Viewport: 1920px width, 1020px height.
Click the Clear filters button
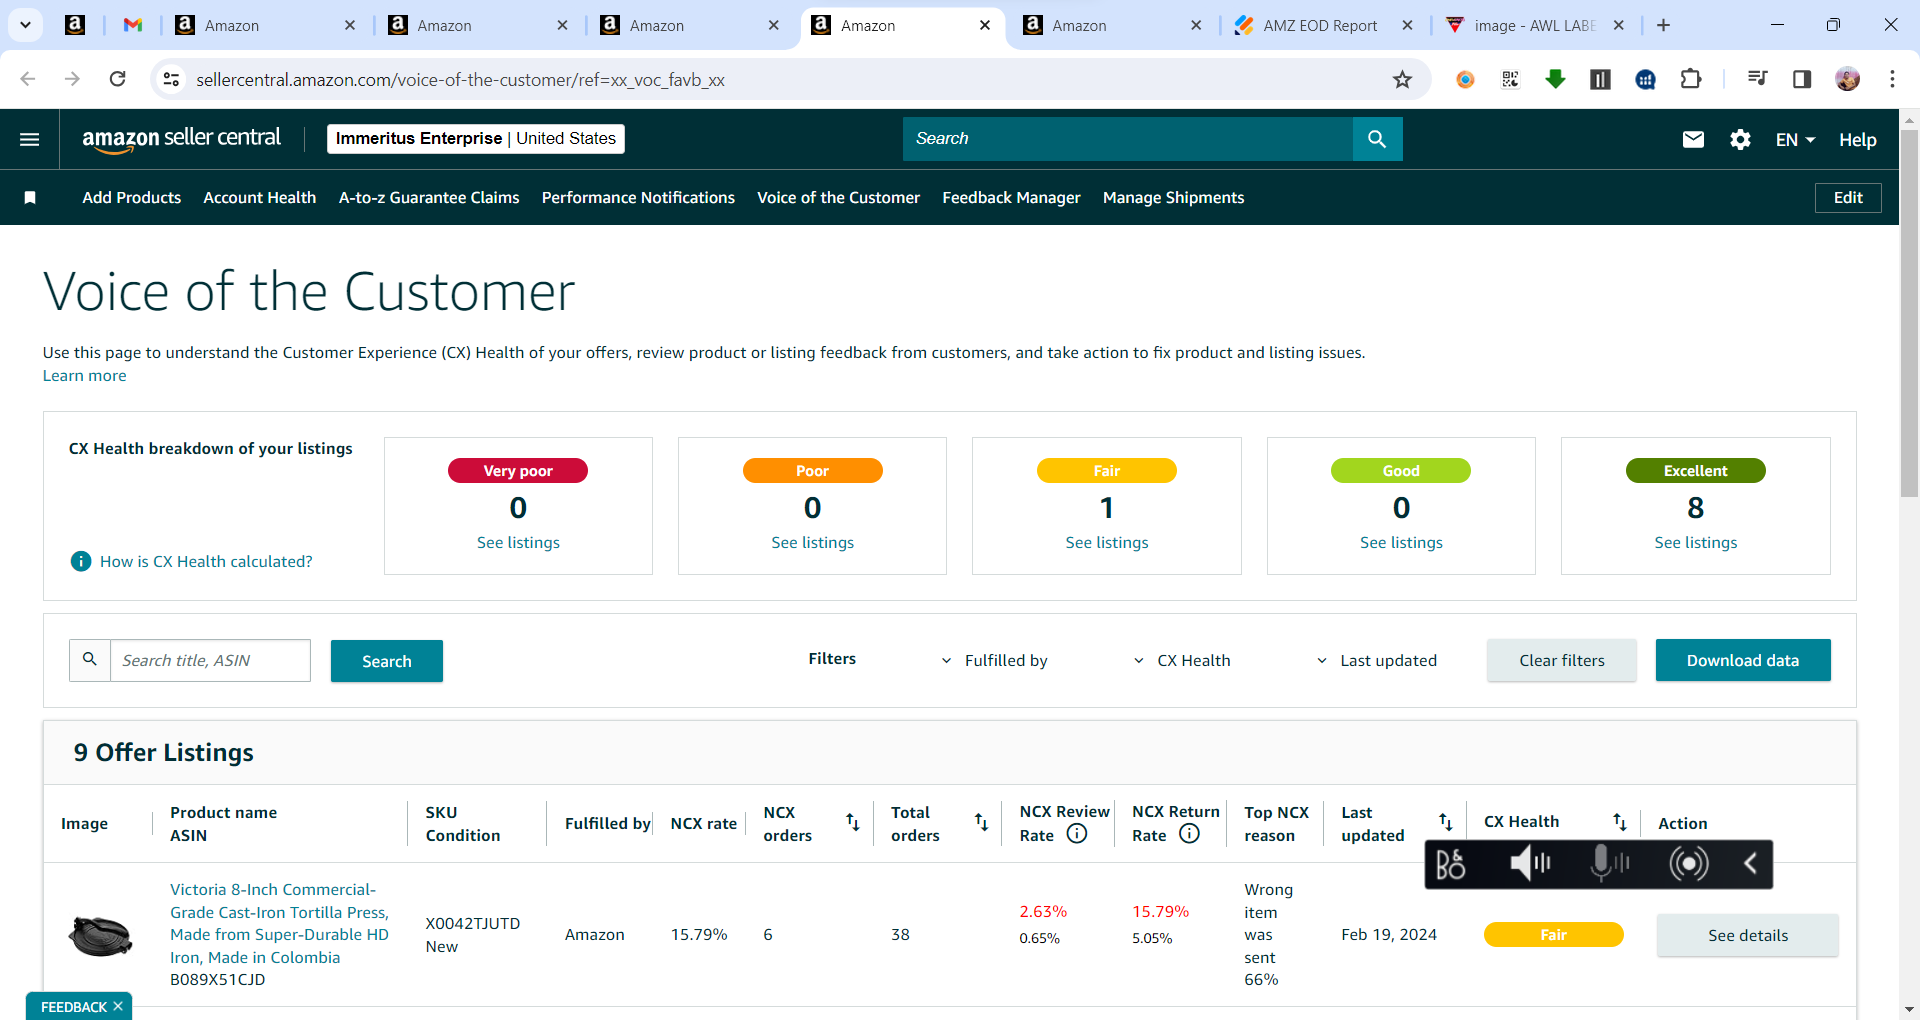click(x=1561, y=660)
